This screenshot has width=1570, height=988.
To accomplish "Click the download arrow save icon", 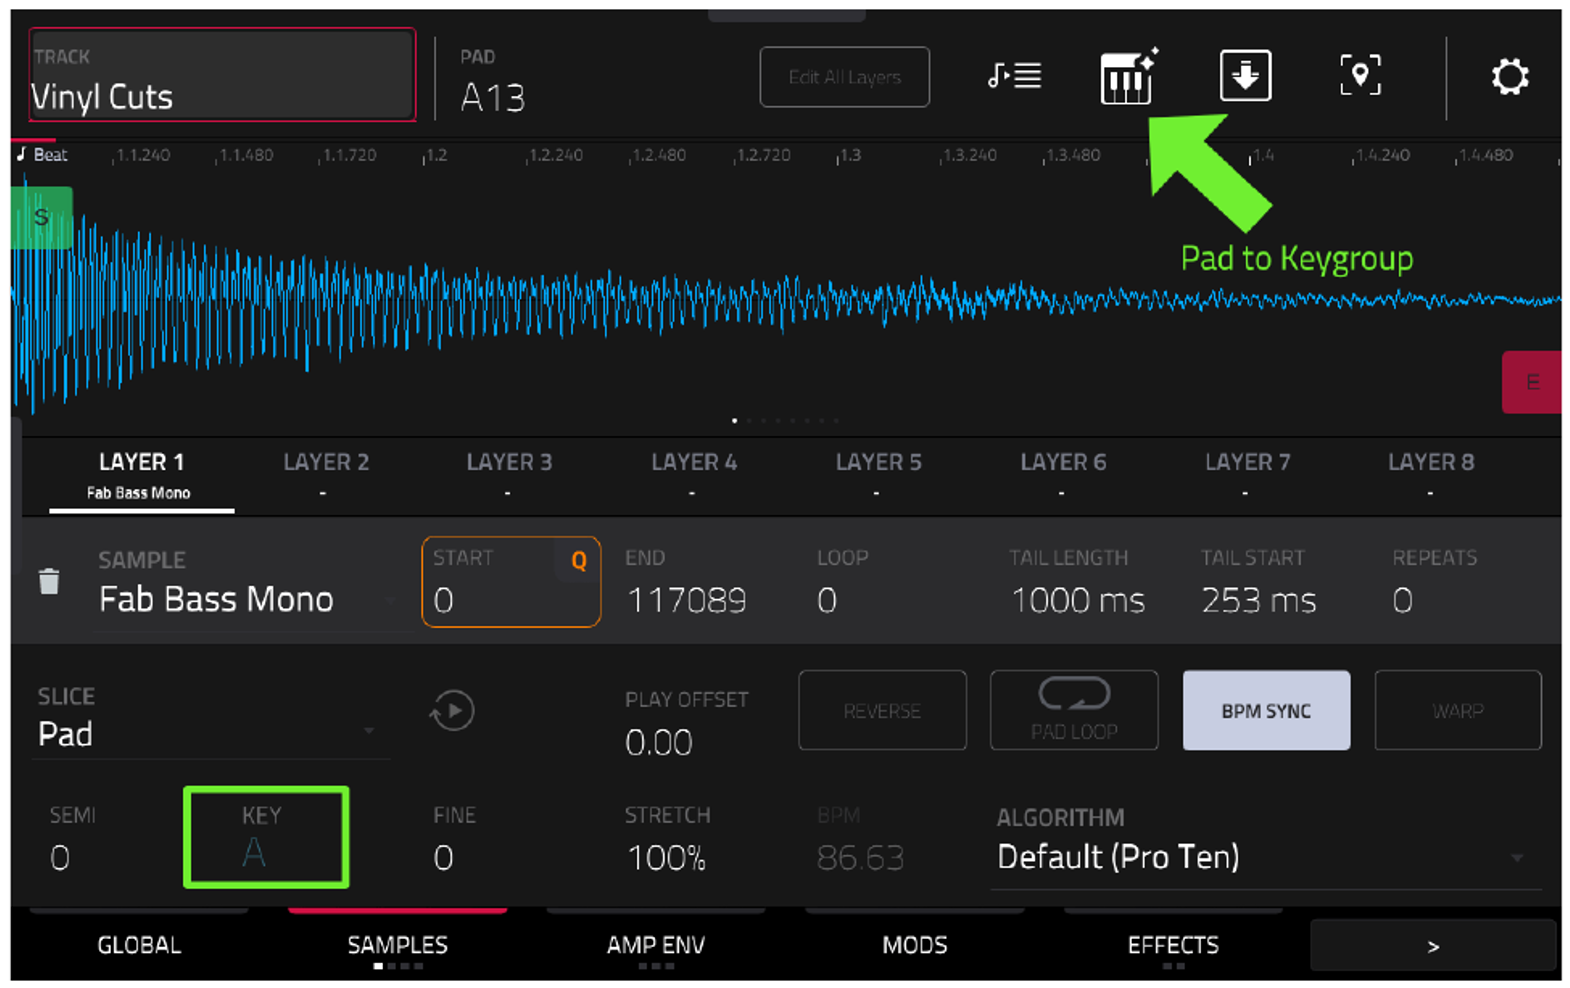I will coord(1245,76).
